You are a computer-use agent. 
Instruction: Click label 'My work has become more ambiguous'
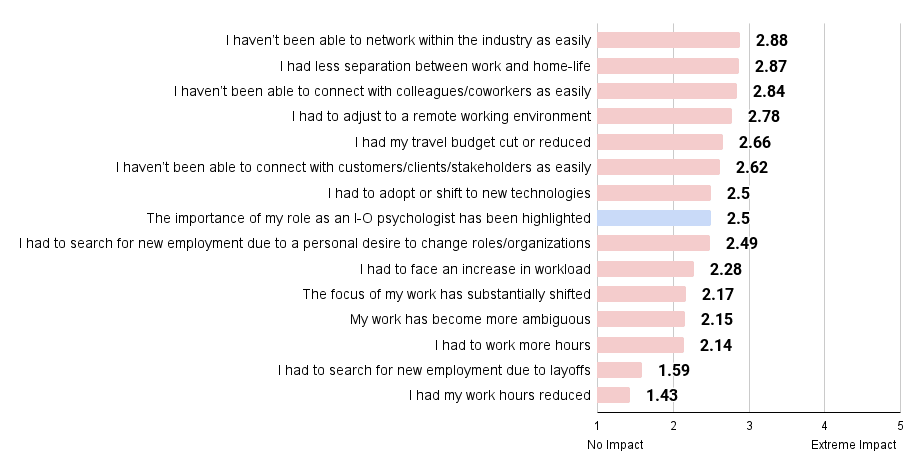click(x=470, y=319)
